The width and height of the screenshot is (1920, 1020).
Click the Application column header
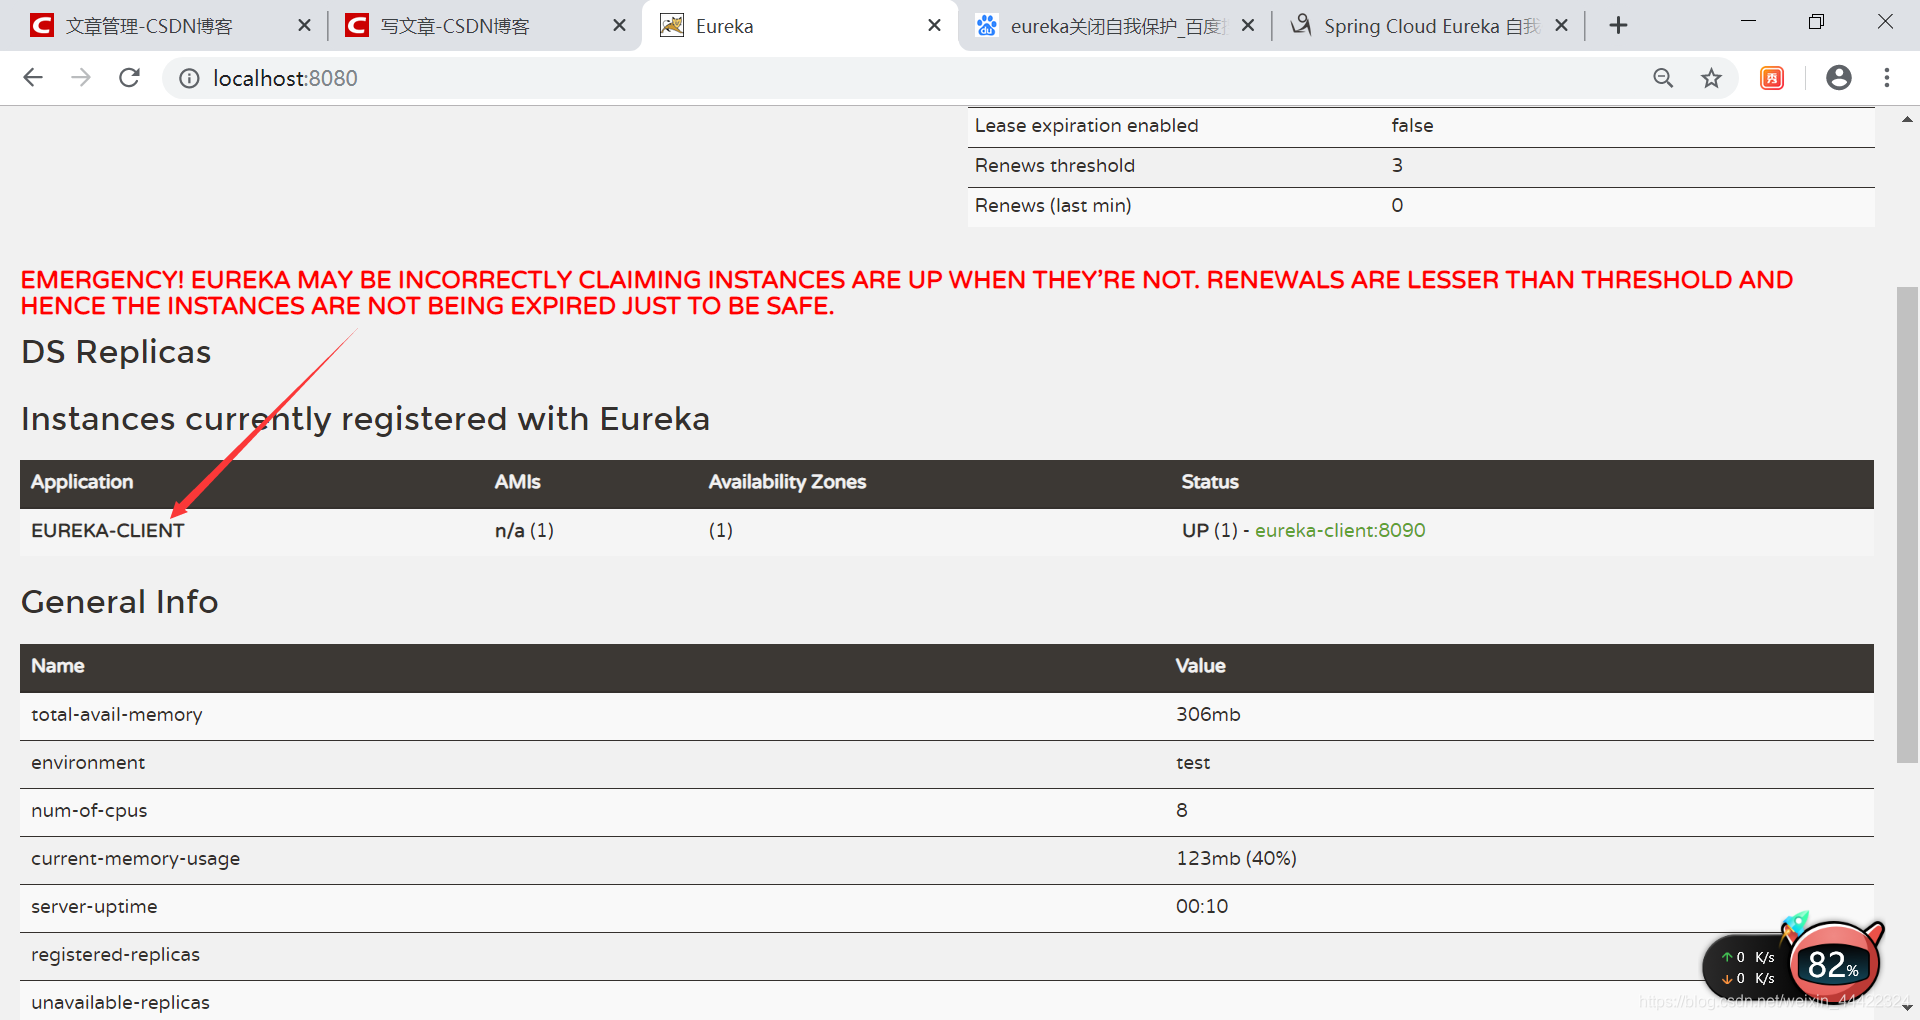(x=82, y=482)
